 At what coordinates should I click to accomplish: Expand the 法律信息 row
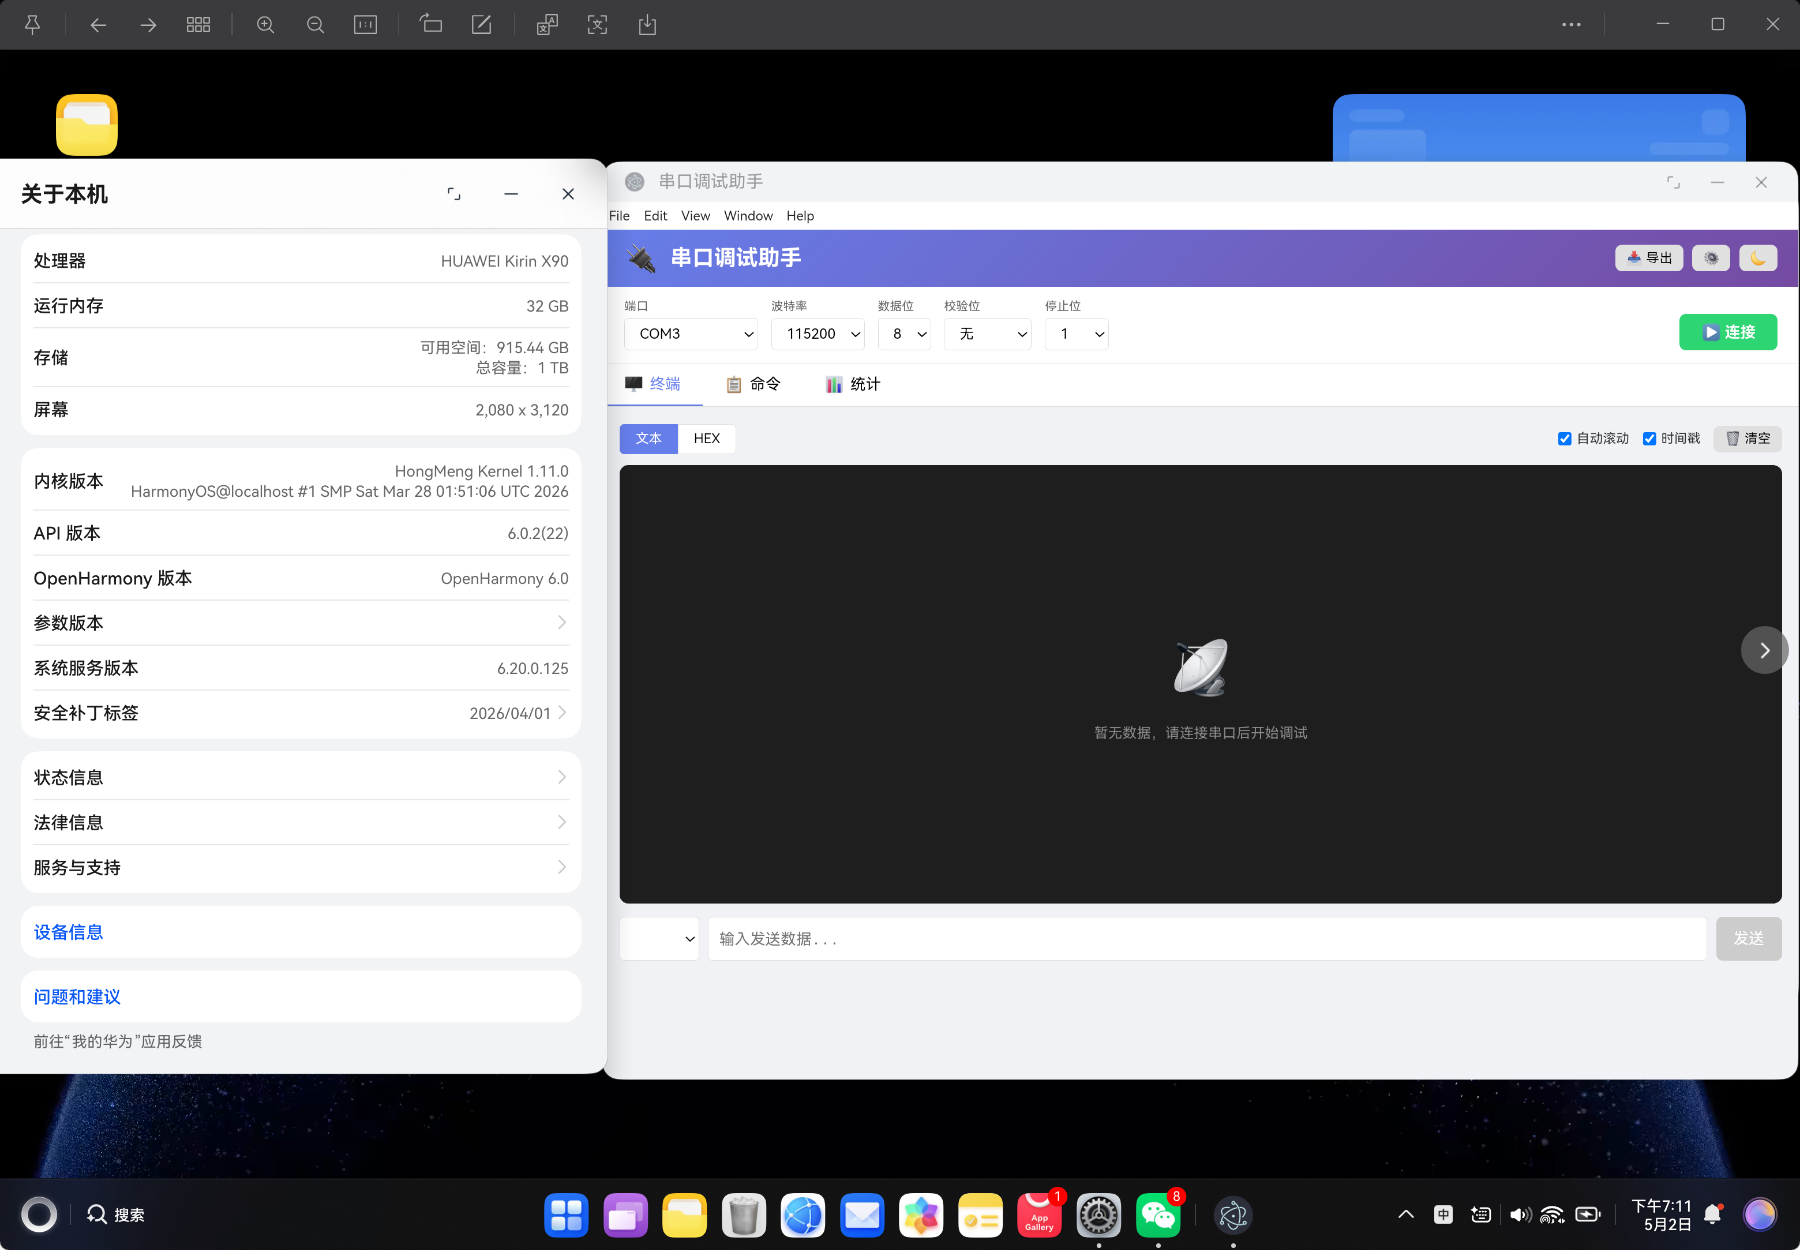pos(301,822)
